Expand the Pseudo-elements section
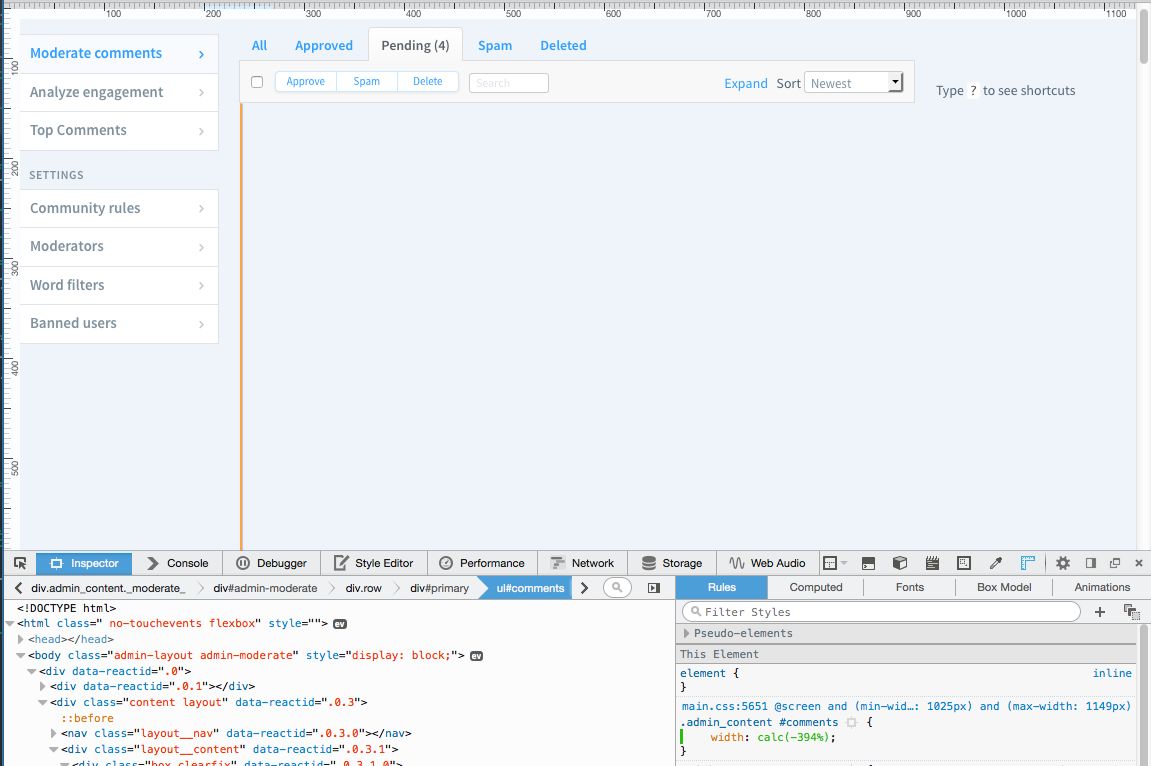Image resolution: width=1151 pixels, height=766 pixels. click(686, 633)
